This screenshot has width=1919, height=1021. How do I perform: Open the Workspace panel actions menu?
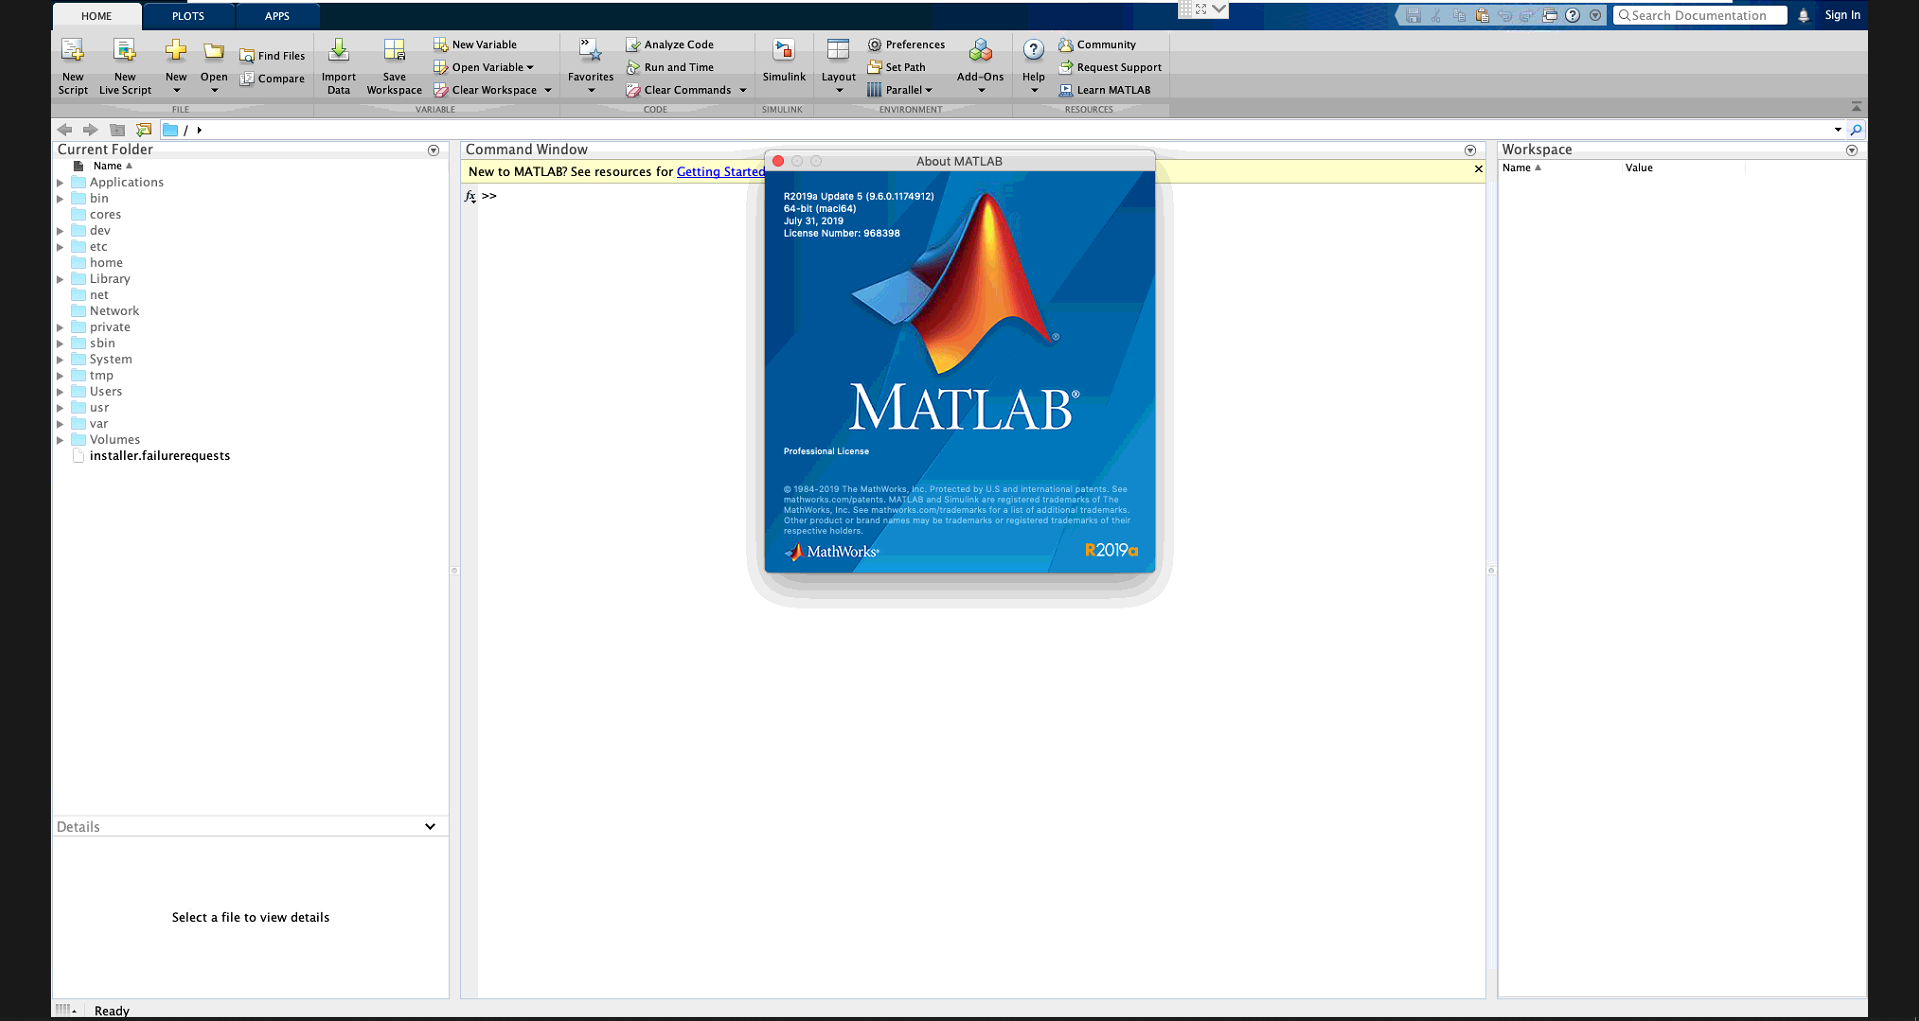point(1852,150)
